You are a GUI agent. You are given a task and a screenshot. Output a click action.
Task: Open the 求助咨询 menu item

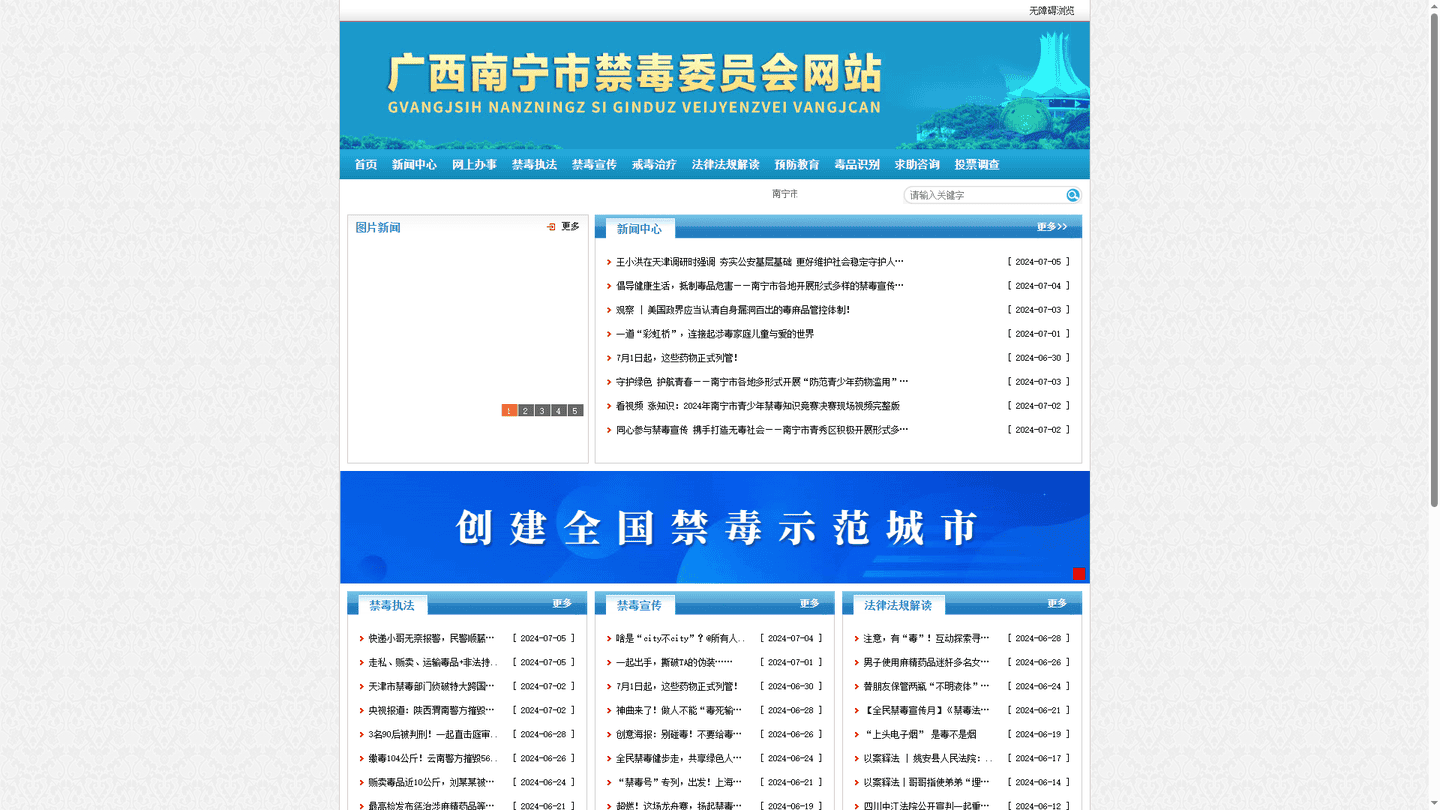[917, 165]
